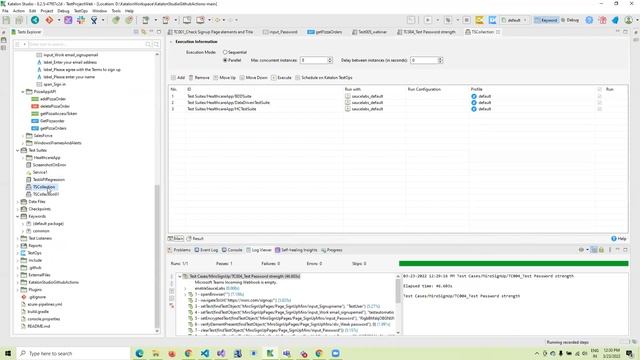
Task: Toggle the Run column header checkbox
Action: coord(599,89)
